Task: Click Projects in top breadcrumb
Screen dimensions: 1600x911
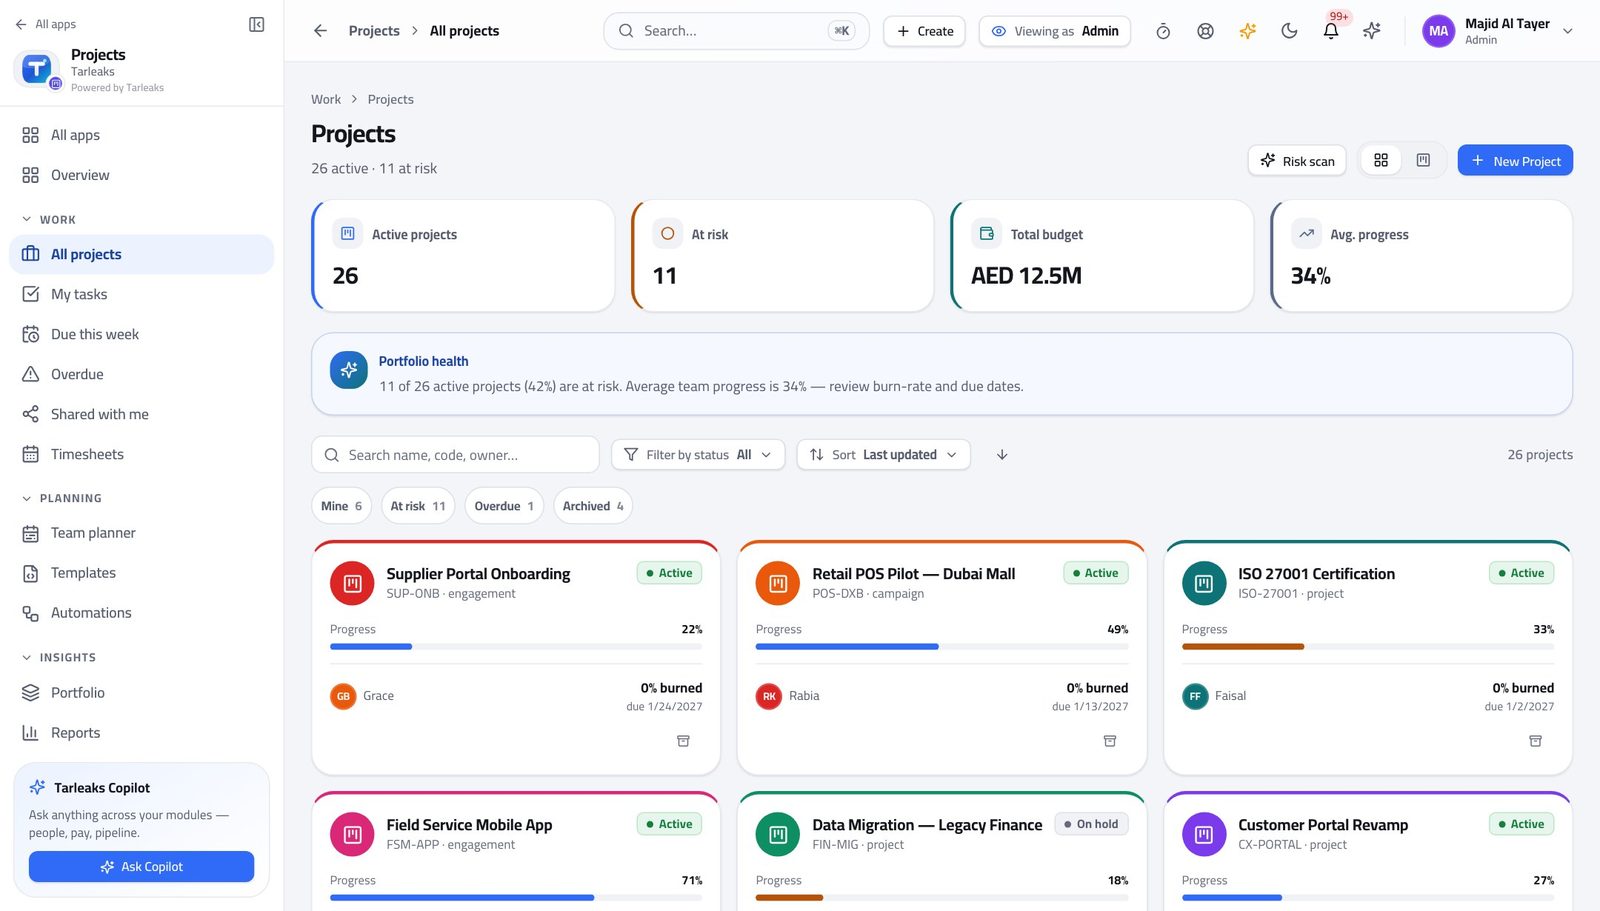Action: tap(374, 31)
